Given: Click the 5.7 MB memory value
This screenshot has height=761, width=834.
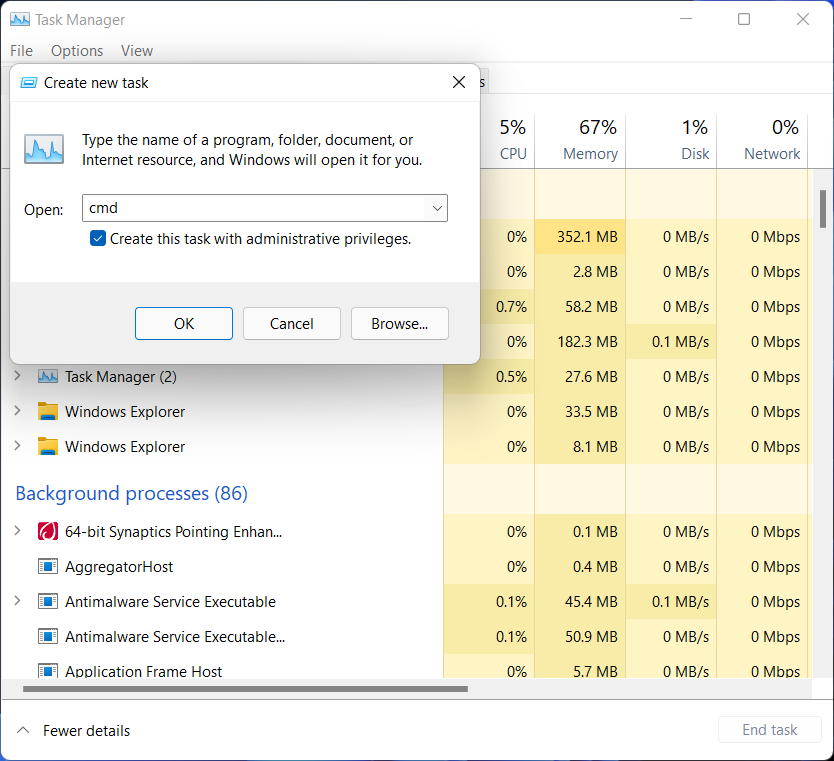Looking at the screenshot, I should 595,671.
